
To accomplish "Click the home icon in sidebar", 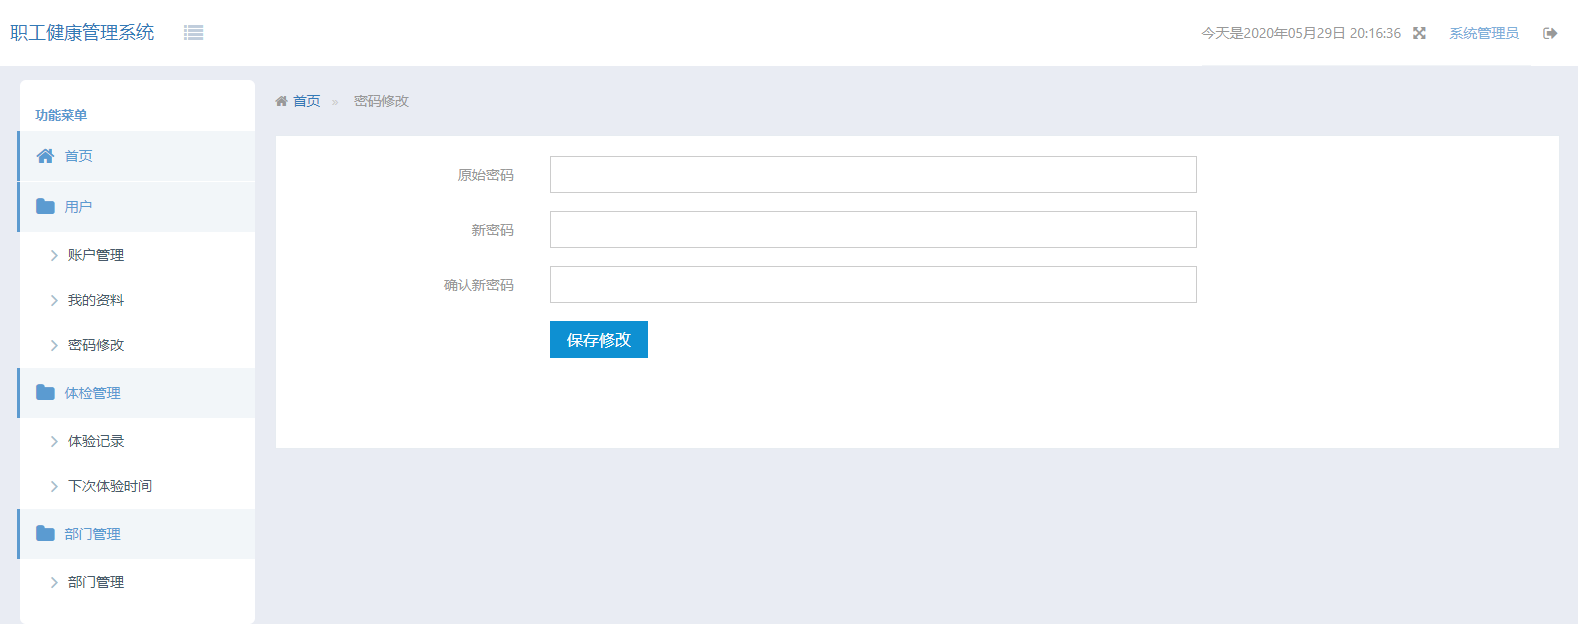I will pyautogui.click(x=45, y=156).
